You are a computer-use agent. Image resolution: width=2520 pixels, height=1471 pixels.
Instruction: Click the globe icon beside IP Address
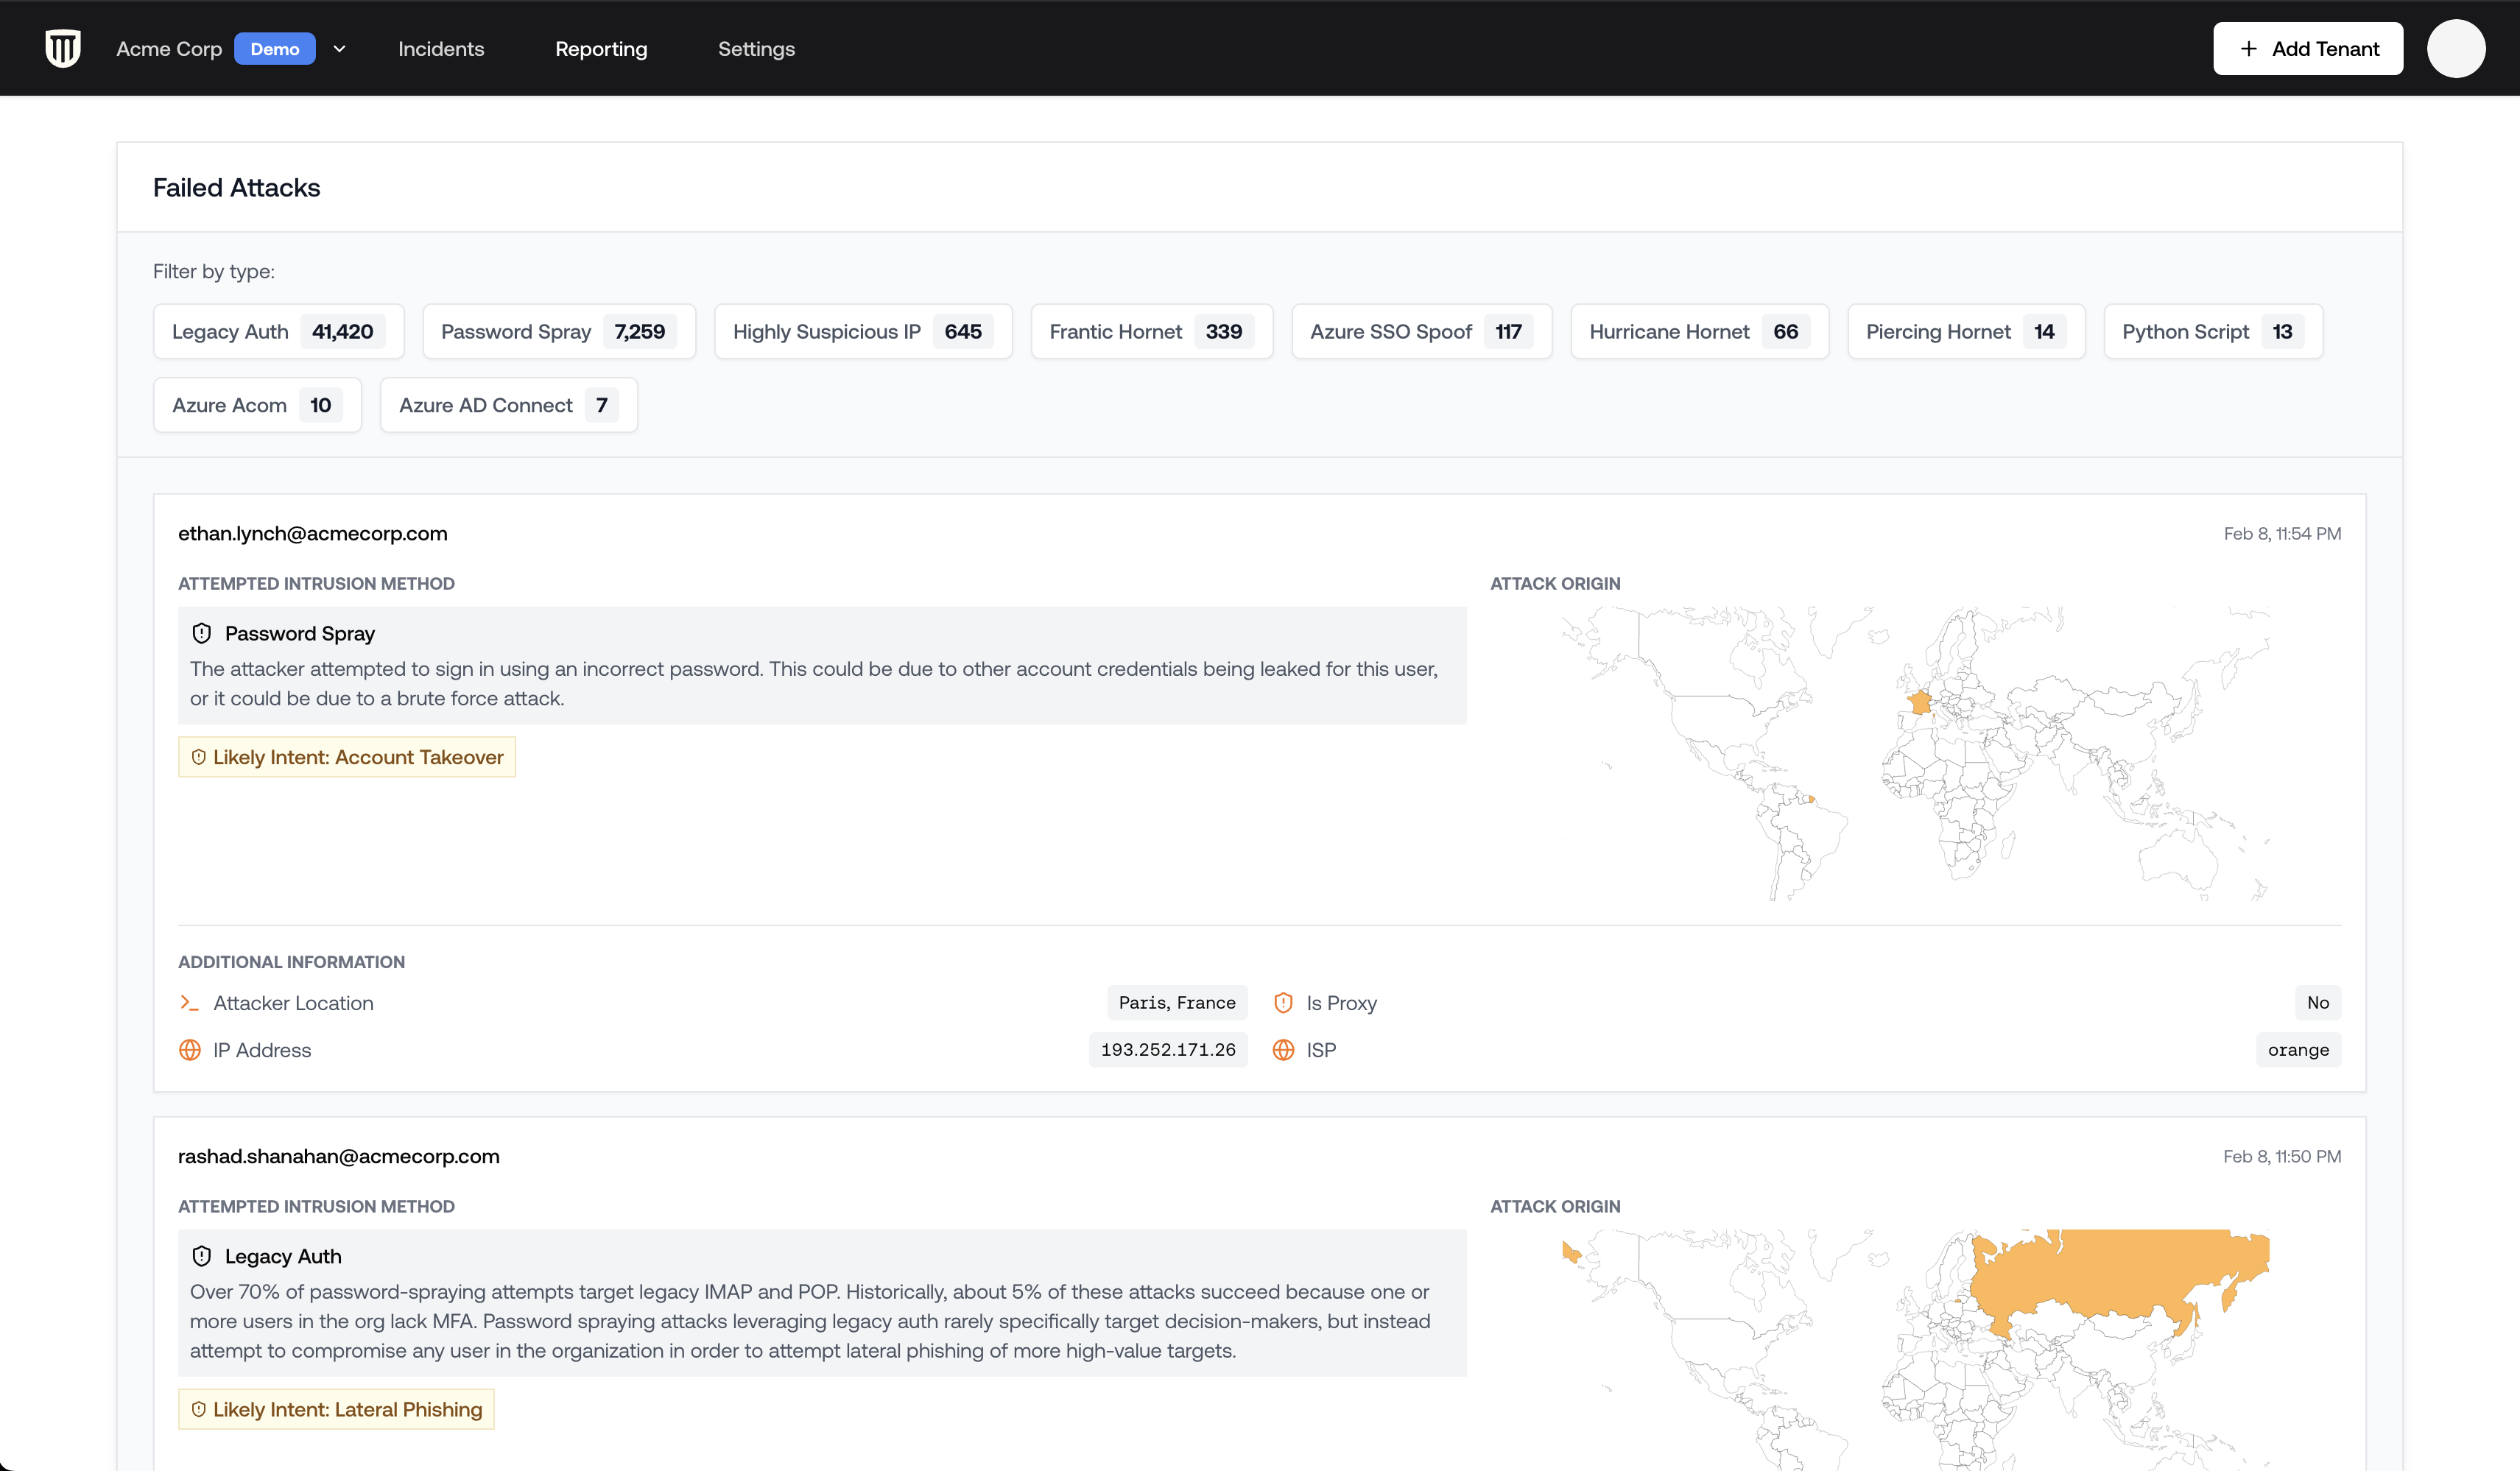pos(189,1050)
